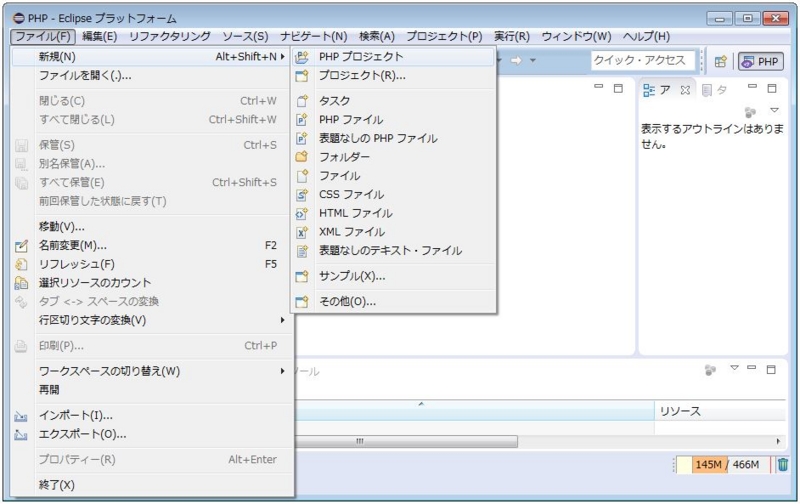Click the インポート import icon
800x504 pixels.
click(21, 416)
